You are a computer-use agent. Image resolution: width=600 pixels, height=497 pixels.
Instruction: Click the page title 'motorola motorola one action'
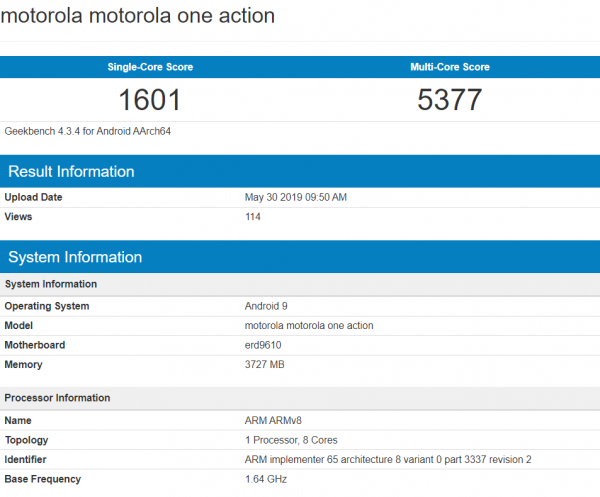138,16
